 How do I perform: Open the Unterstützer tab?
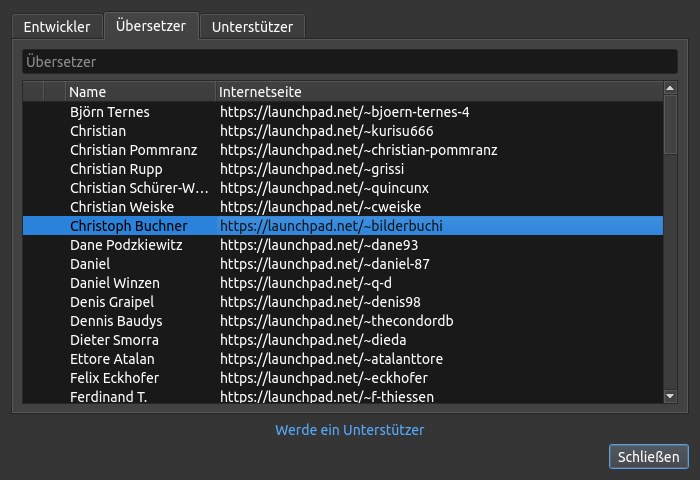[252, 27]
